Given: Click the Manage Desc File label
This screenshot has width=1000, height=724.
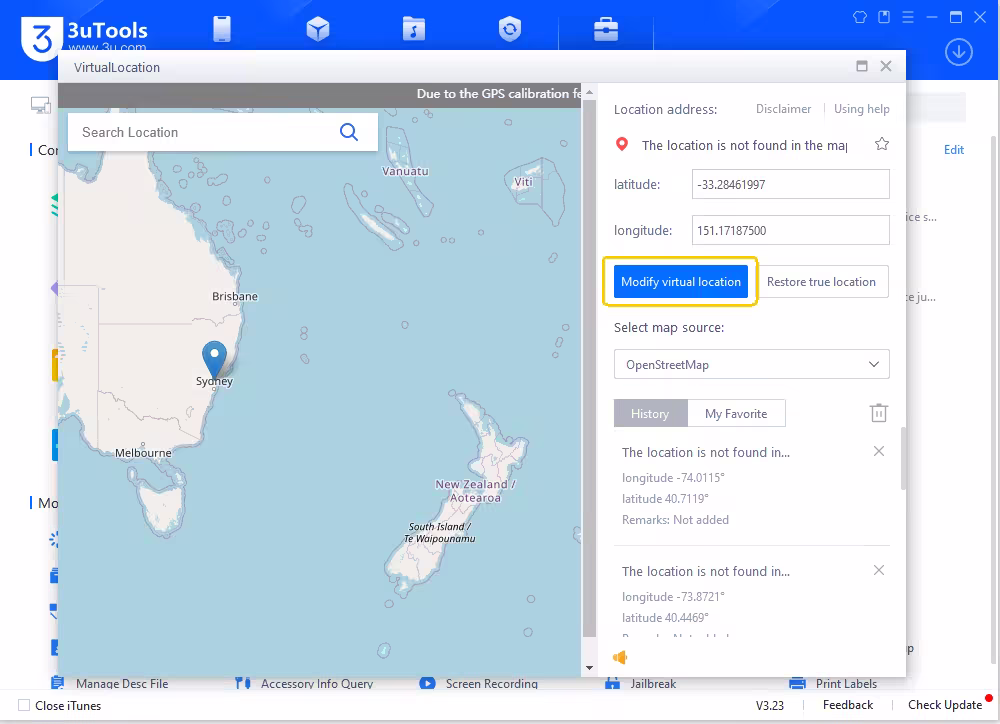Looking at the screenshot, I should coord(122,683).
